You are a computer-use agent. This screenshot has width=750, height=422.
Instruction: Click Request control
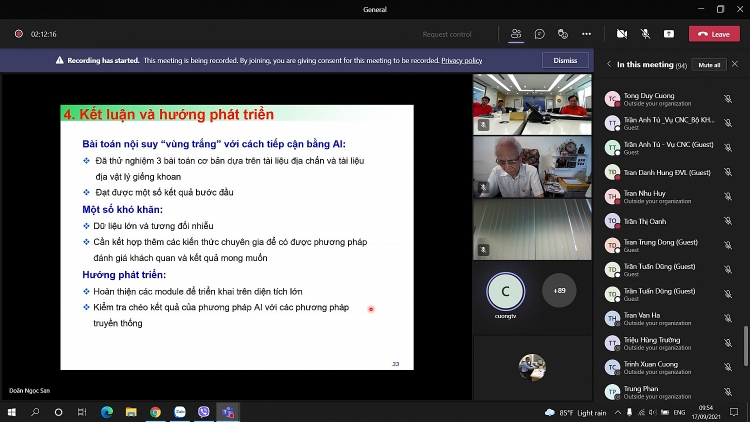coord(447,34)
